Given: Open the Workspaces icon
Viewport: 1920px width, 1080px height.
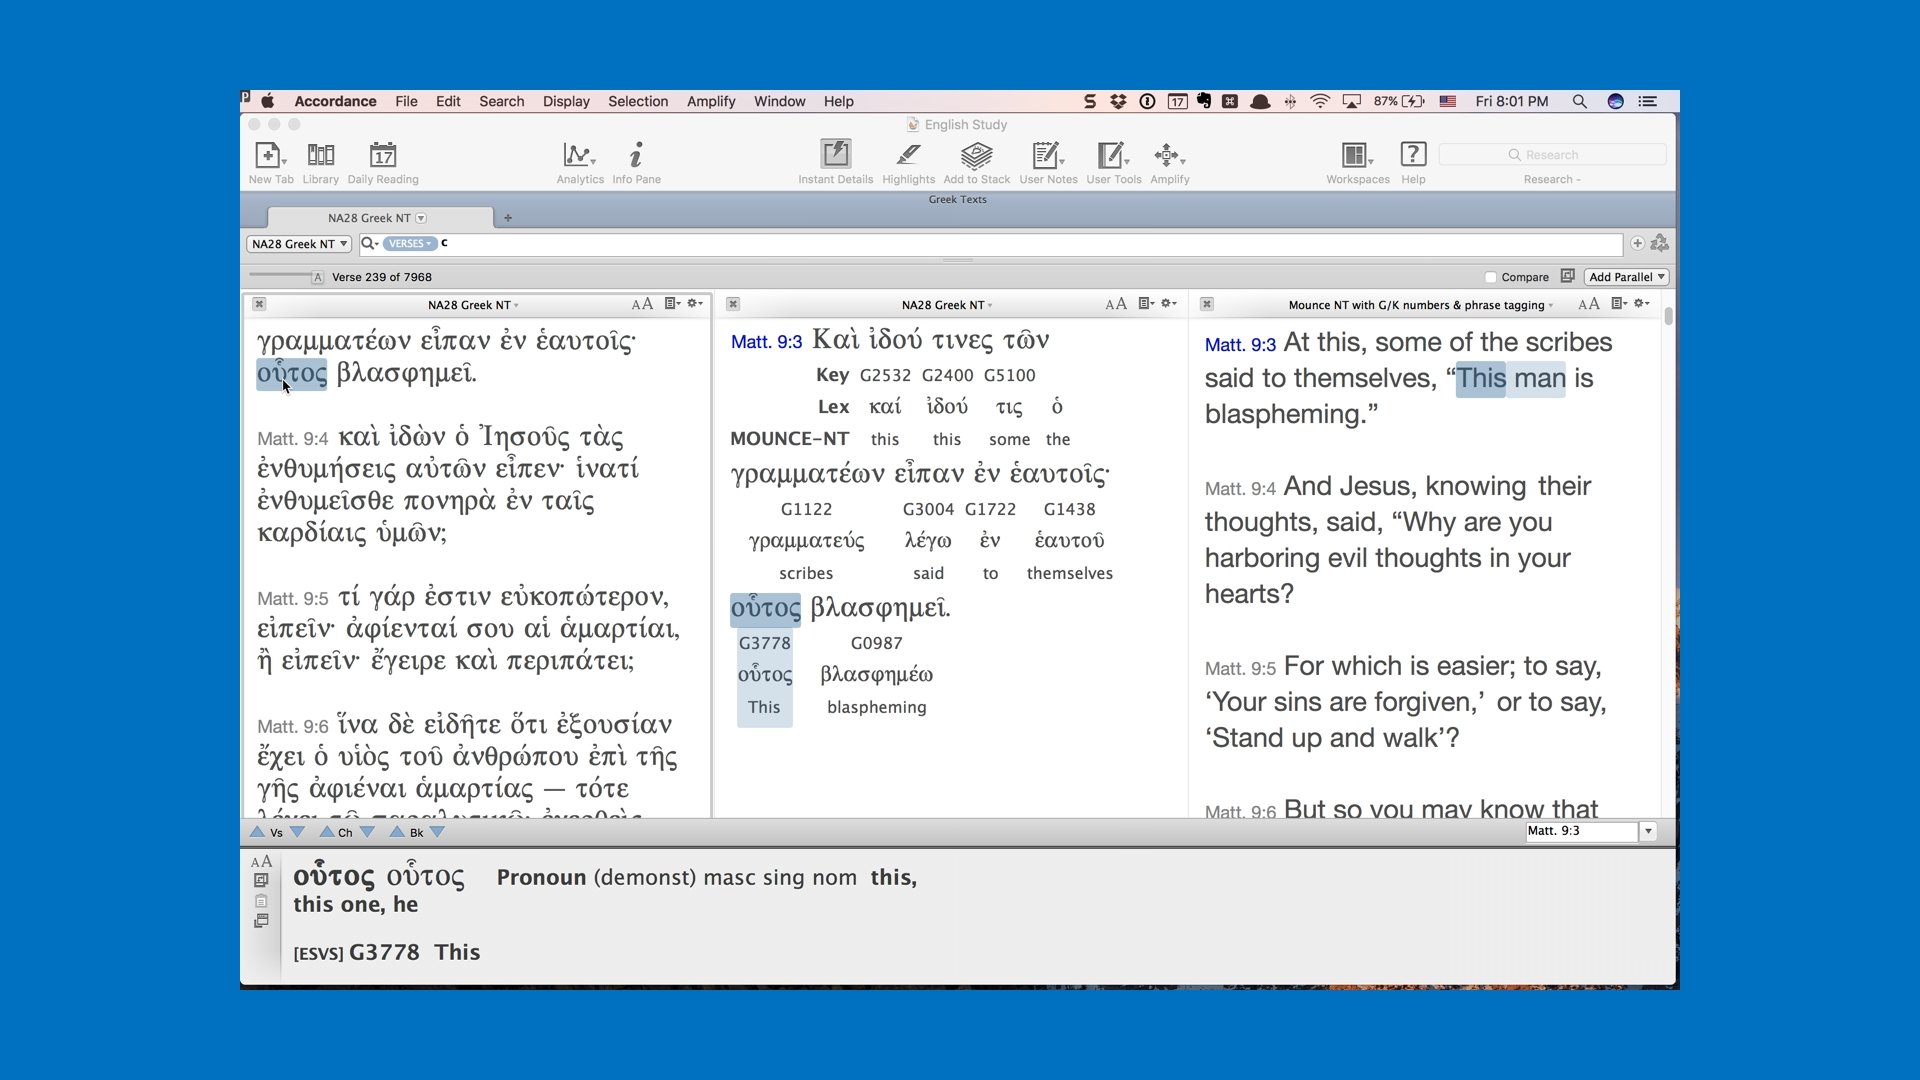Looking at the screenshot, I should [x=1354, y=155].
